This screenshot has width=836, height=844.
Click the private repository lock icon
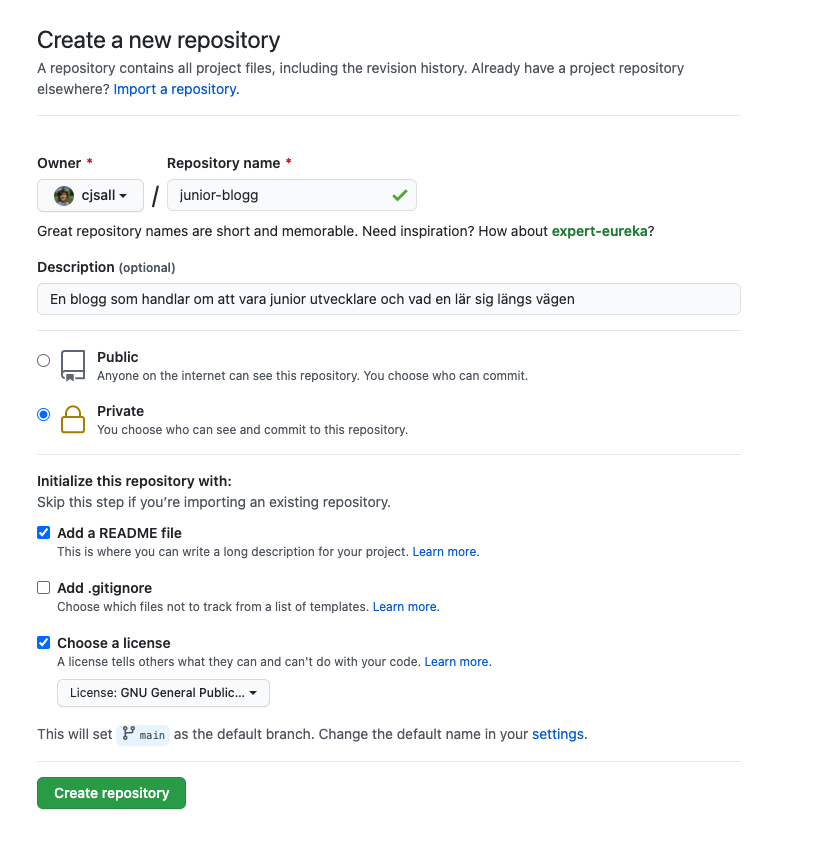click(73, 420)
